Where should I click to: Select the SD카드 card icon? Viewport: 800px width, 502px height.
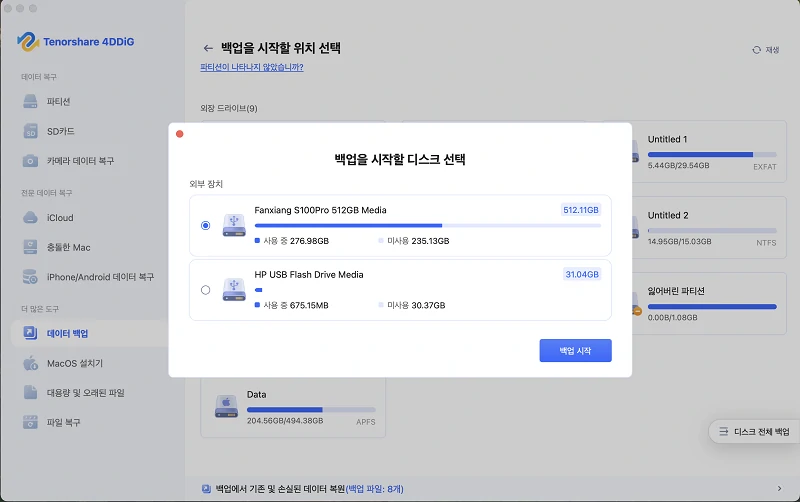[30, 131]
